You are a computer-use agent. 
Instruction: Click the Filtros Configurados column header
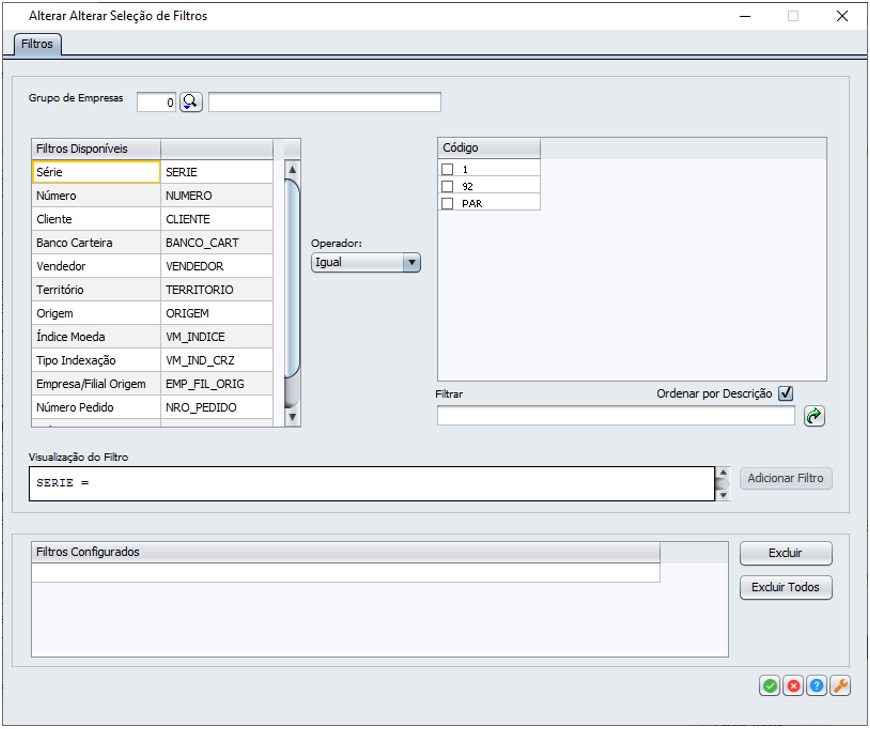[x=346, y=552]
